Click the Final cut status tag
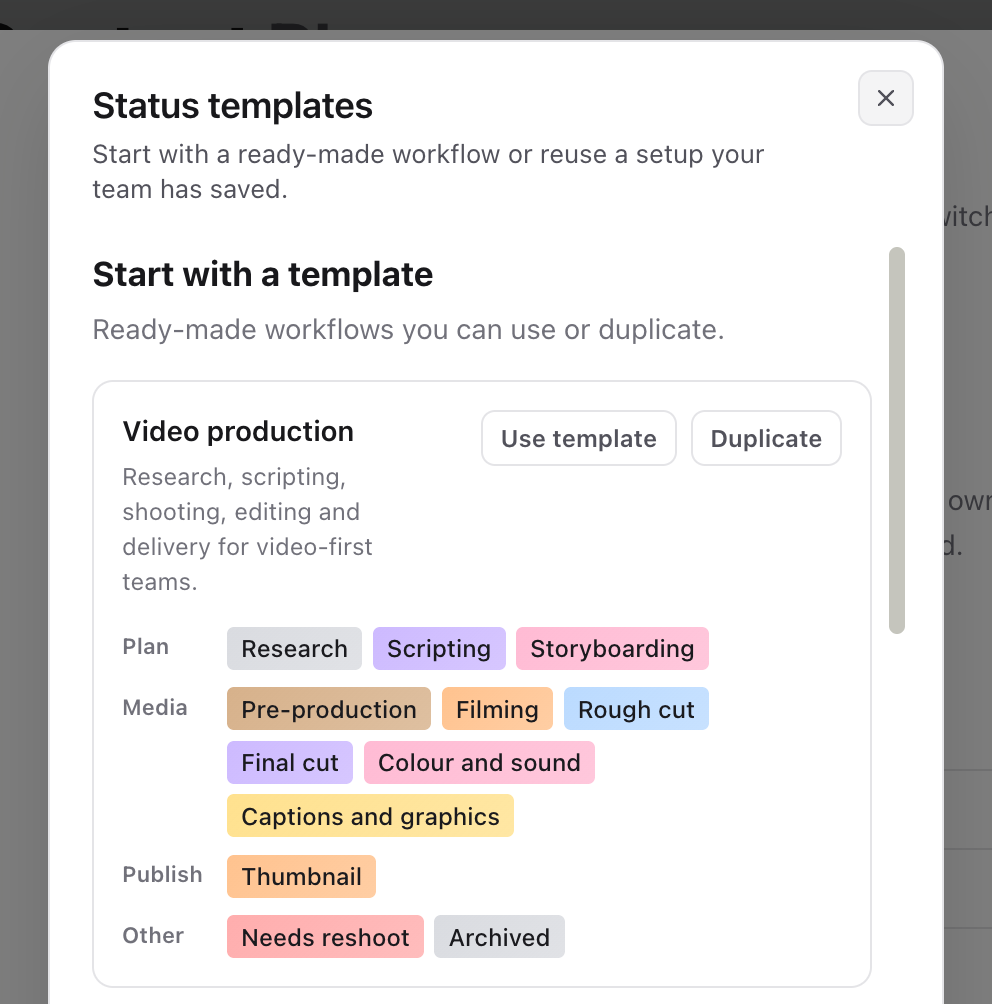Viewport: 992px width, 1004px height. coord(289,763)
